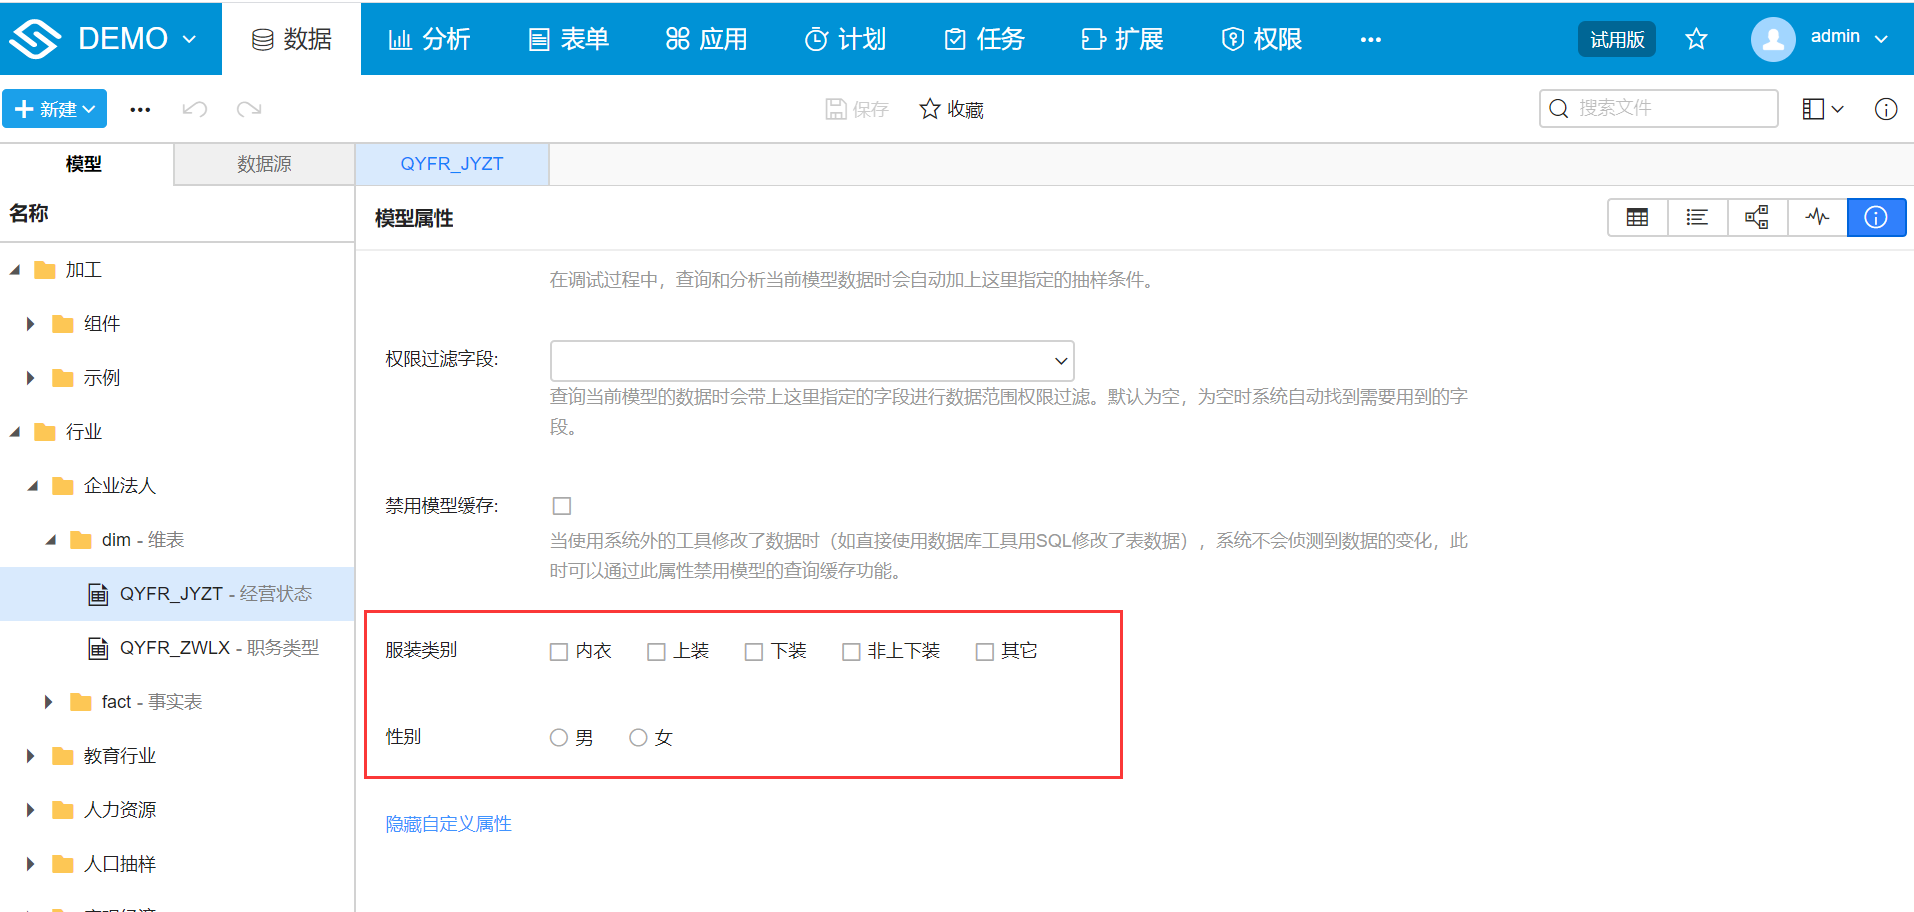Select the table data view icon

pyautogui.click(x=1637, y=217)
